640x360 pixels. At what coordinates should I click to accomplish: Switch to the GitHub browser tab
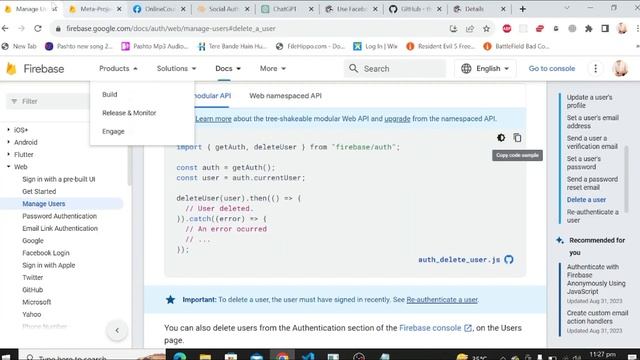tap(415, 9)
